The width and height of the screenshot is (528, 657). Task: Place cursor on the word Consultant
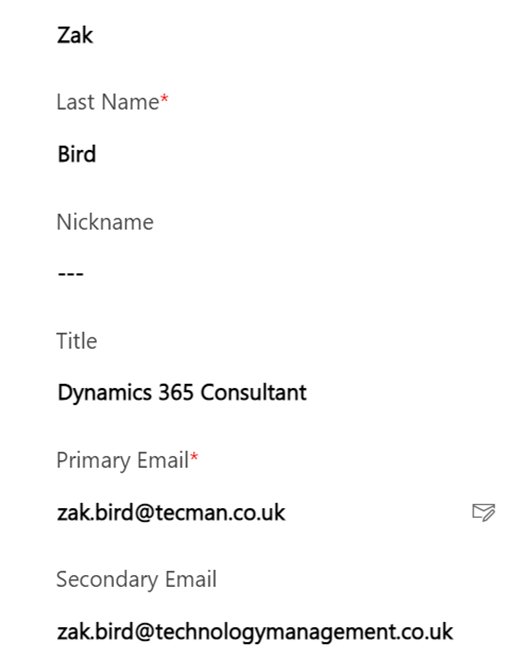[254, 393]
